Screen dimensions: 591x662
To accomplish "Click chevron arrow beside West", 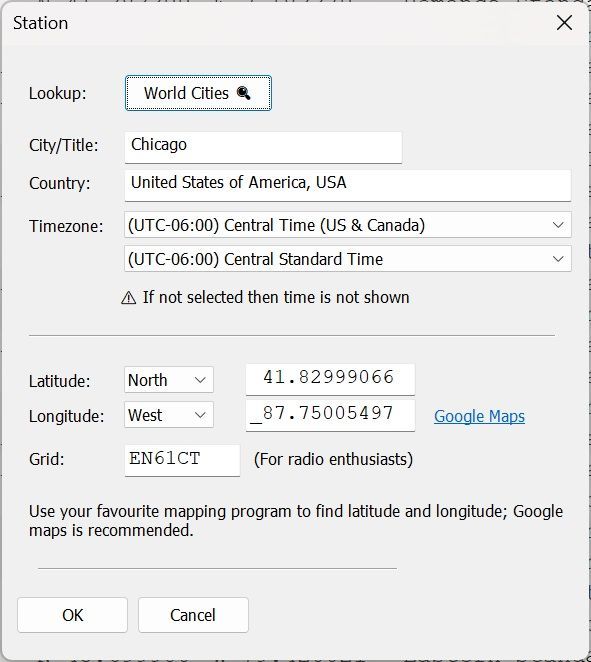I will pos(200,415).
